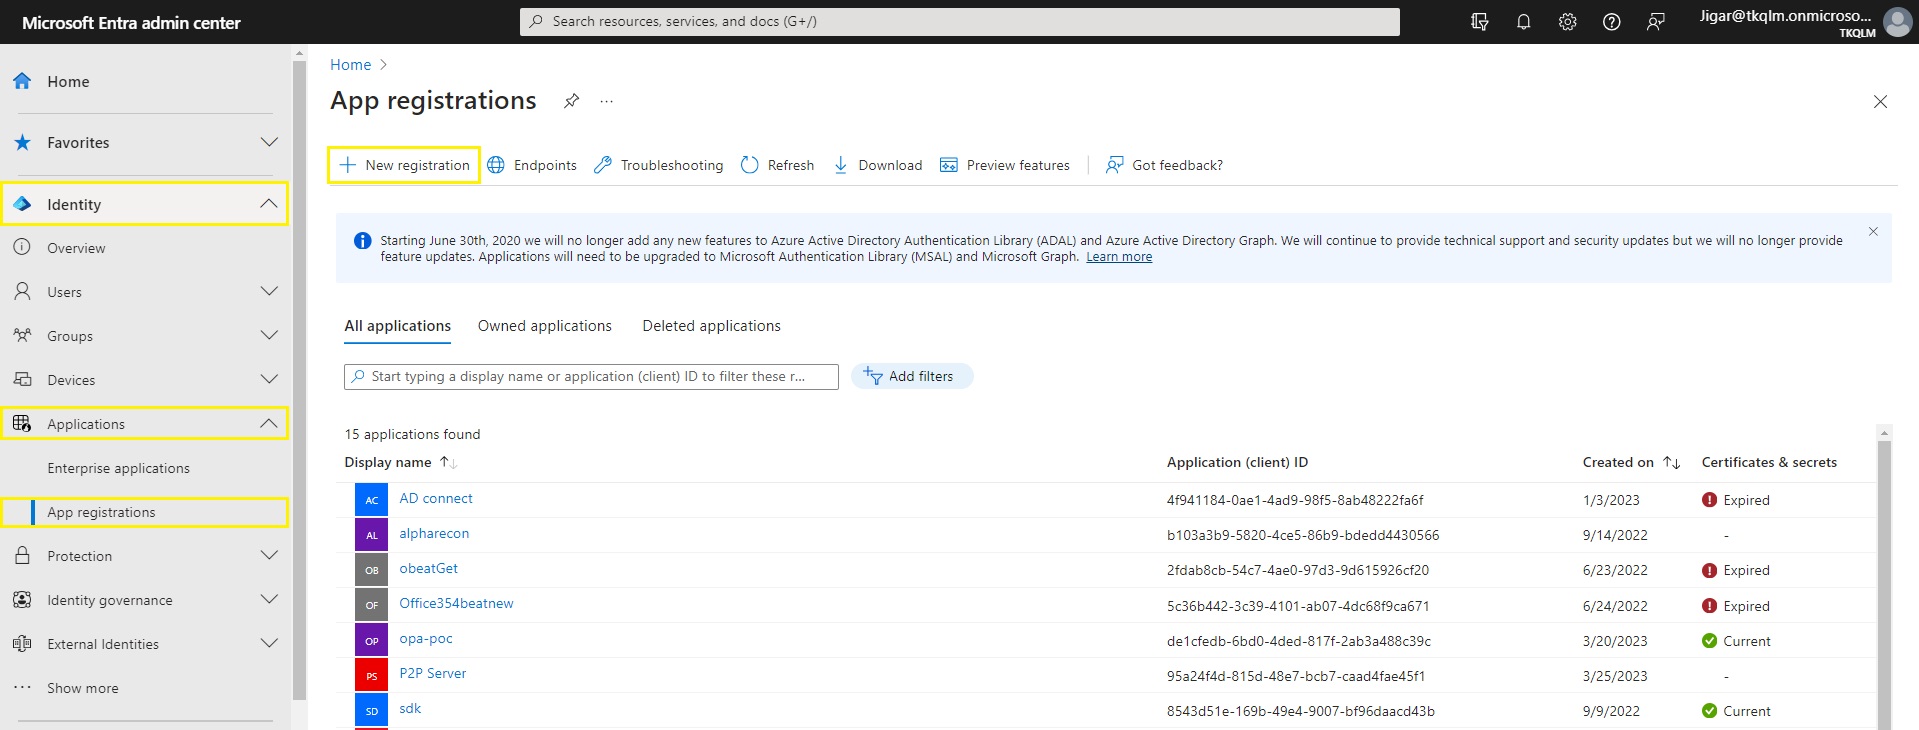Viewport: 1919px width, 730px height.
Task: Open the Help question mark icon
Action: 1612,22
